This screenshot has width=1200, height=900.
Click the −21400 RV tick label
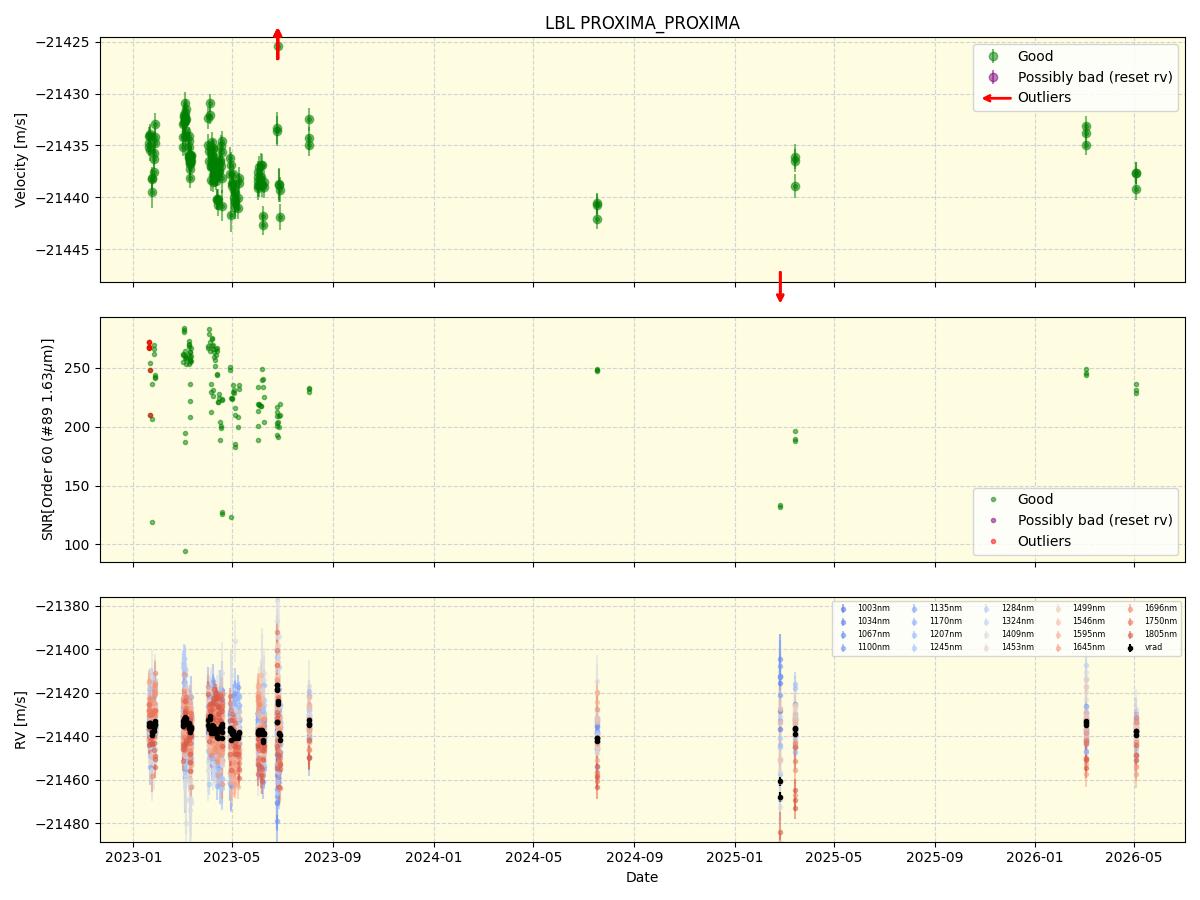[64, 650]
